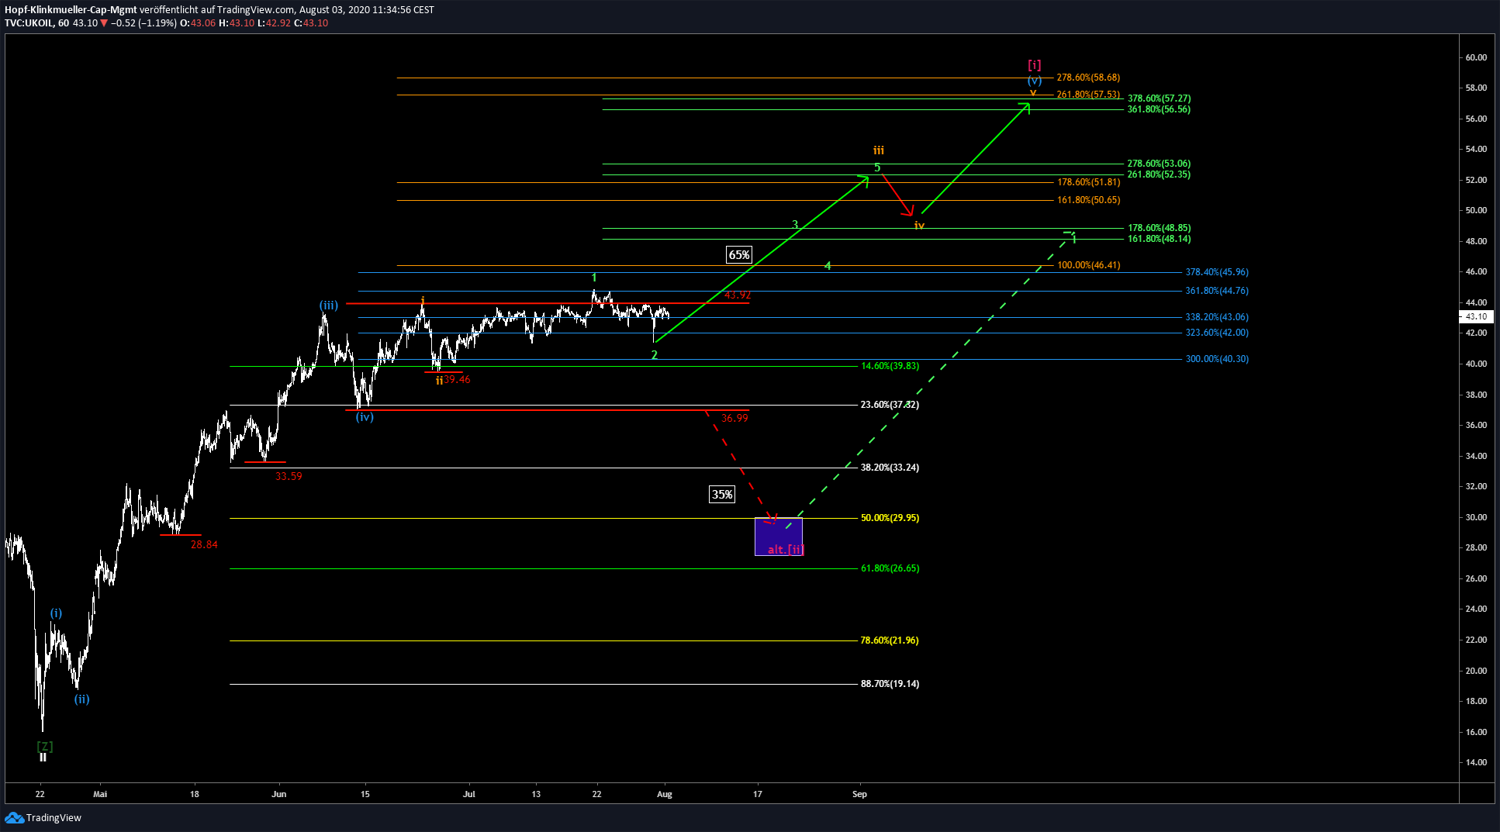Click the 323.60%(42.00) Fibonacci label
Image resolution: width=1500 pixels, height=832 pixels.
[x=1217, y=332]
